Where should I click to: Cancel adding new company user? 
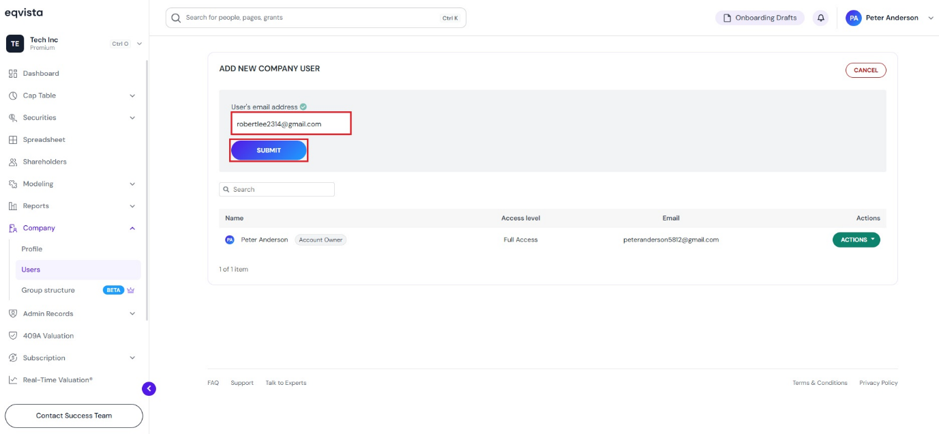[866, 70]
